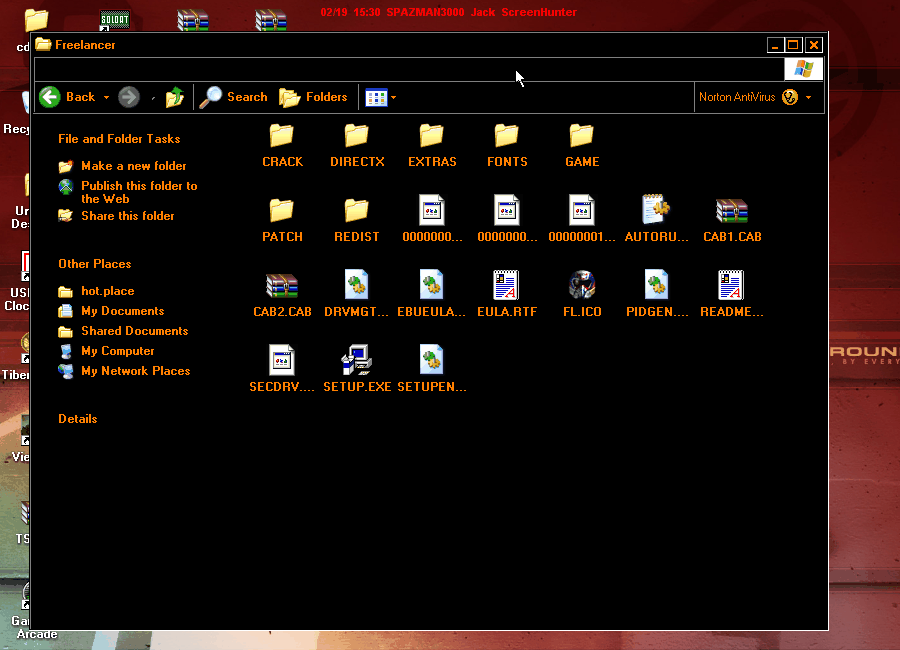Minimize the Freelancer window

(775, 45)
